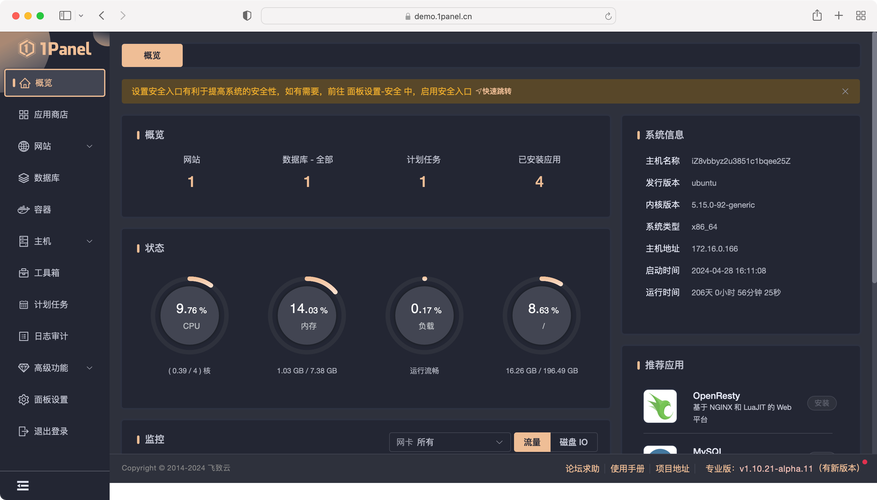Expand the 高级功能 advanced features submenu

tap(90, 368)
